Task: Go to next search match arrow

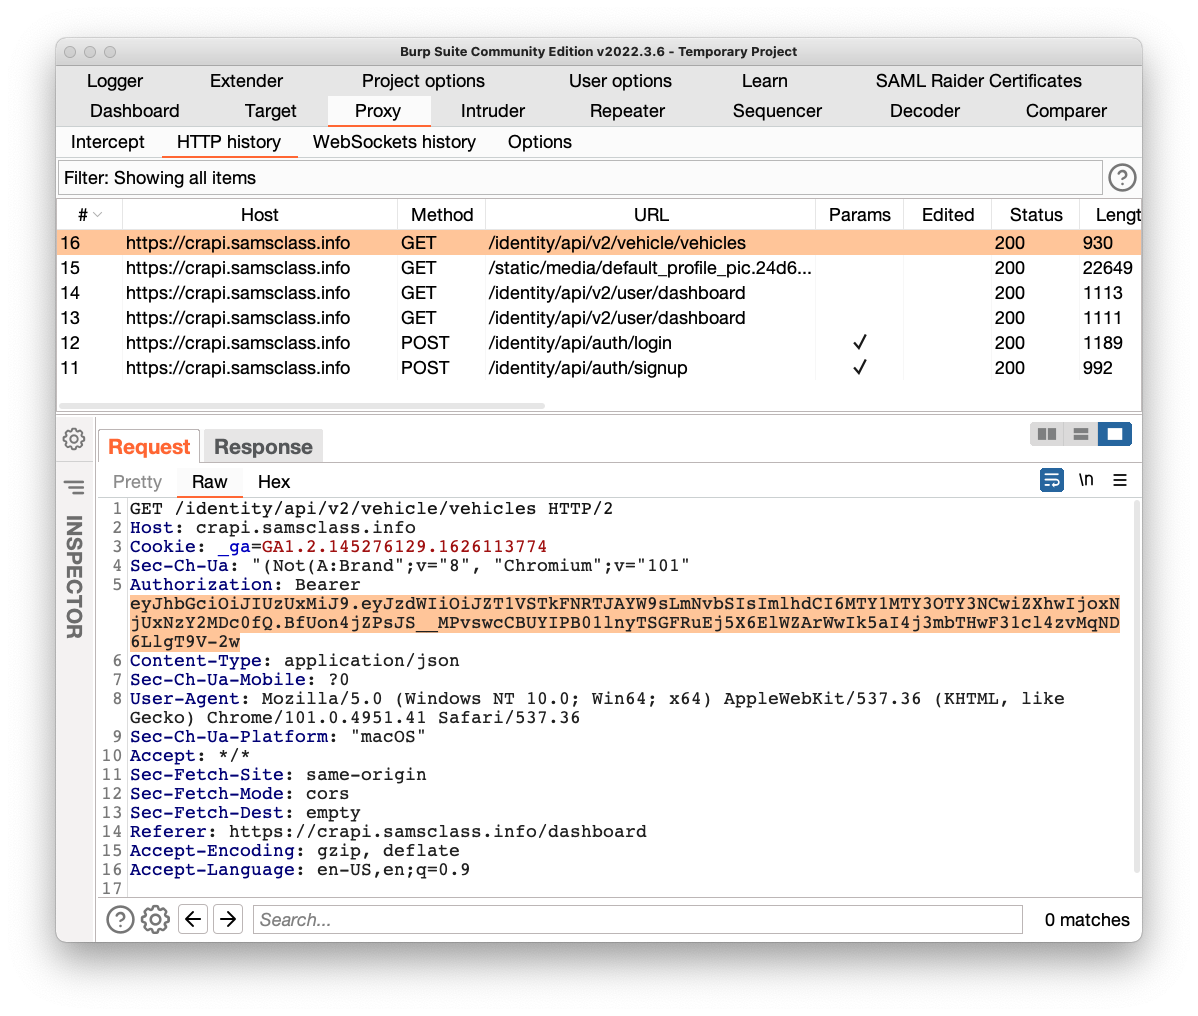Action: click(x=228, y=919)
